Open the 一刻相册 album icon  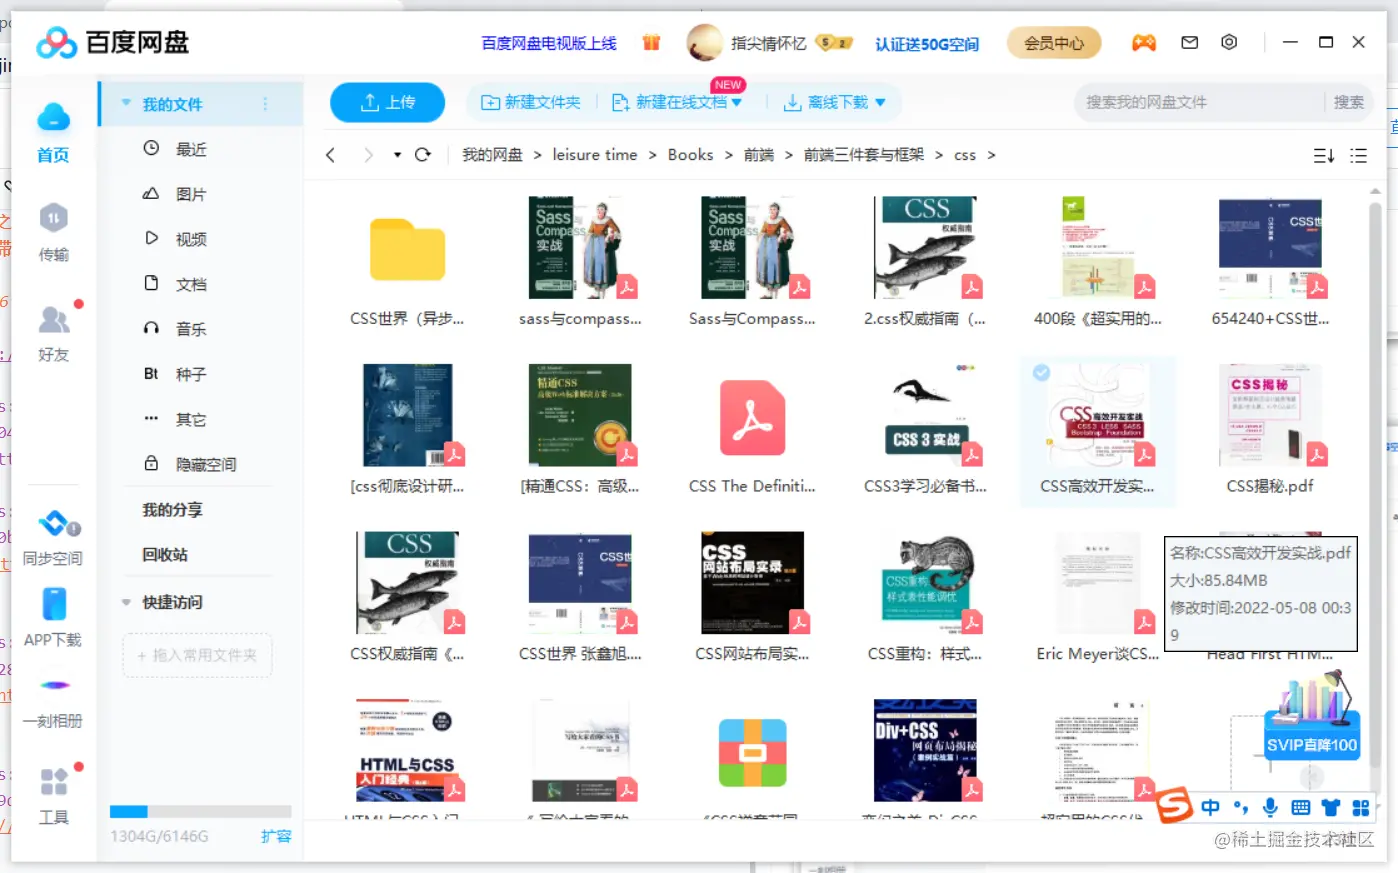pyautogui.click(x=55, y=685)
